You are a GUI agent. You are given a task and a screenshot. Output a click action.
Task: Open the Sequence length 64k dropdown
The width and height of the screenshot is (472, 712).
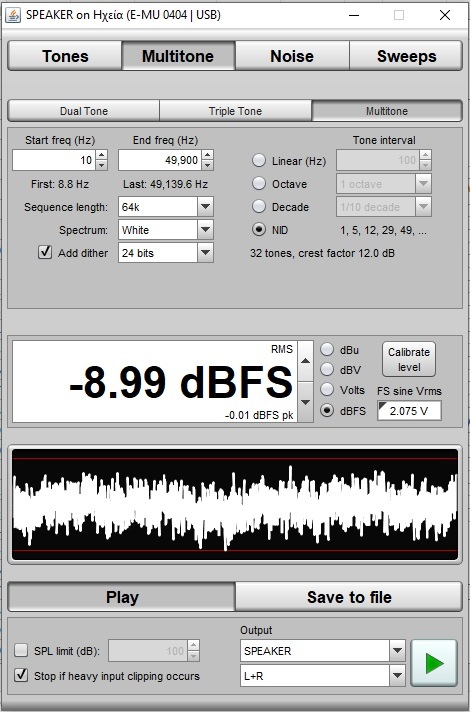165,207
